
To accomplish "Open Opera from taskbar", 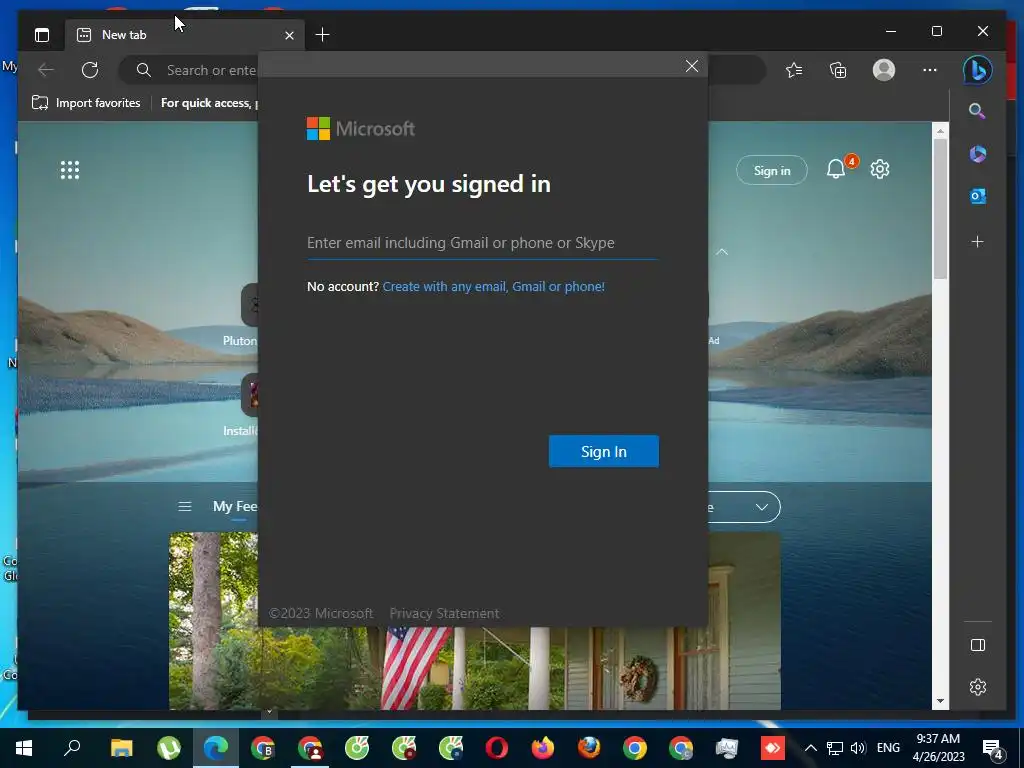I will [x=497, y=748].
